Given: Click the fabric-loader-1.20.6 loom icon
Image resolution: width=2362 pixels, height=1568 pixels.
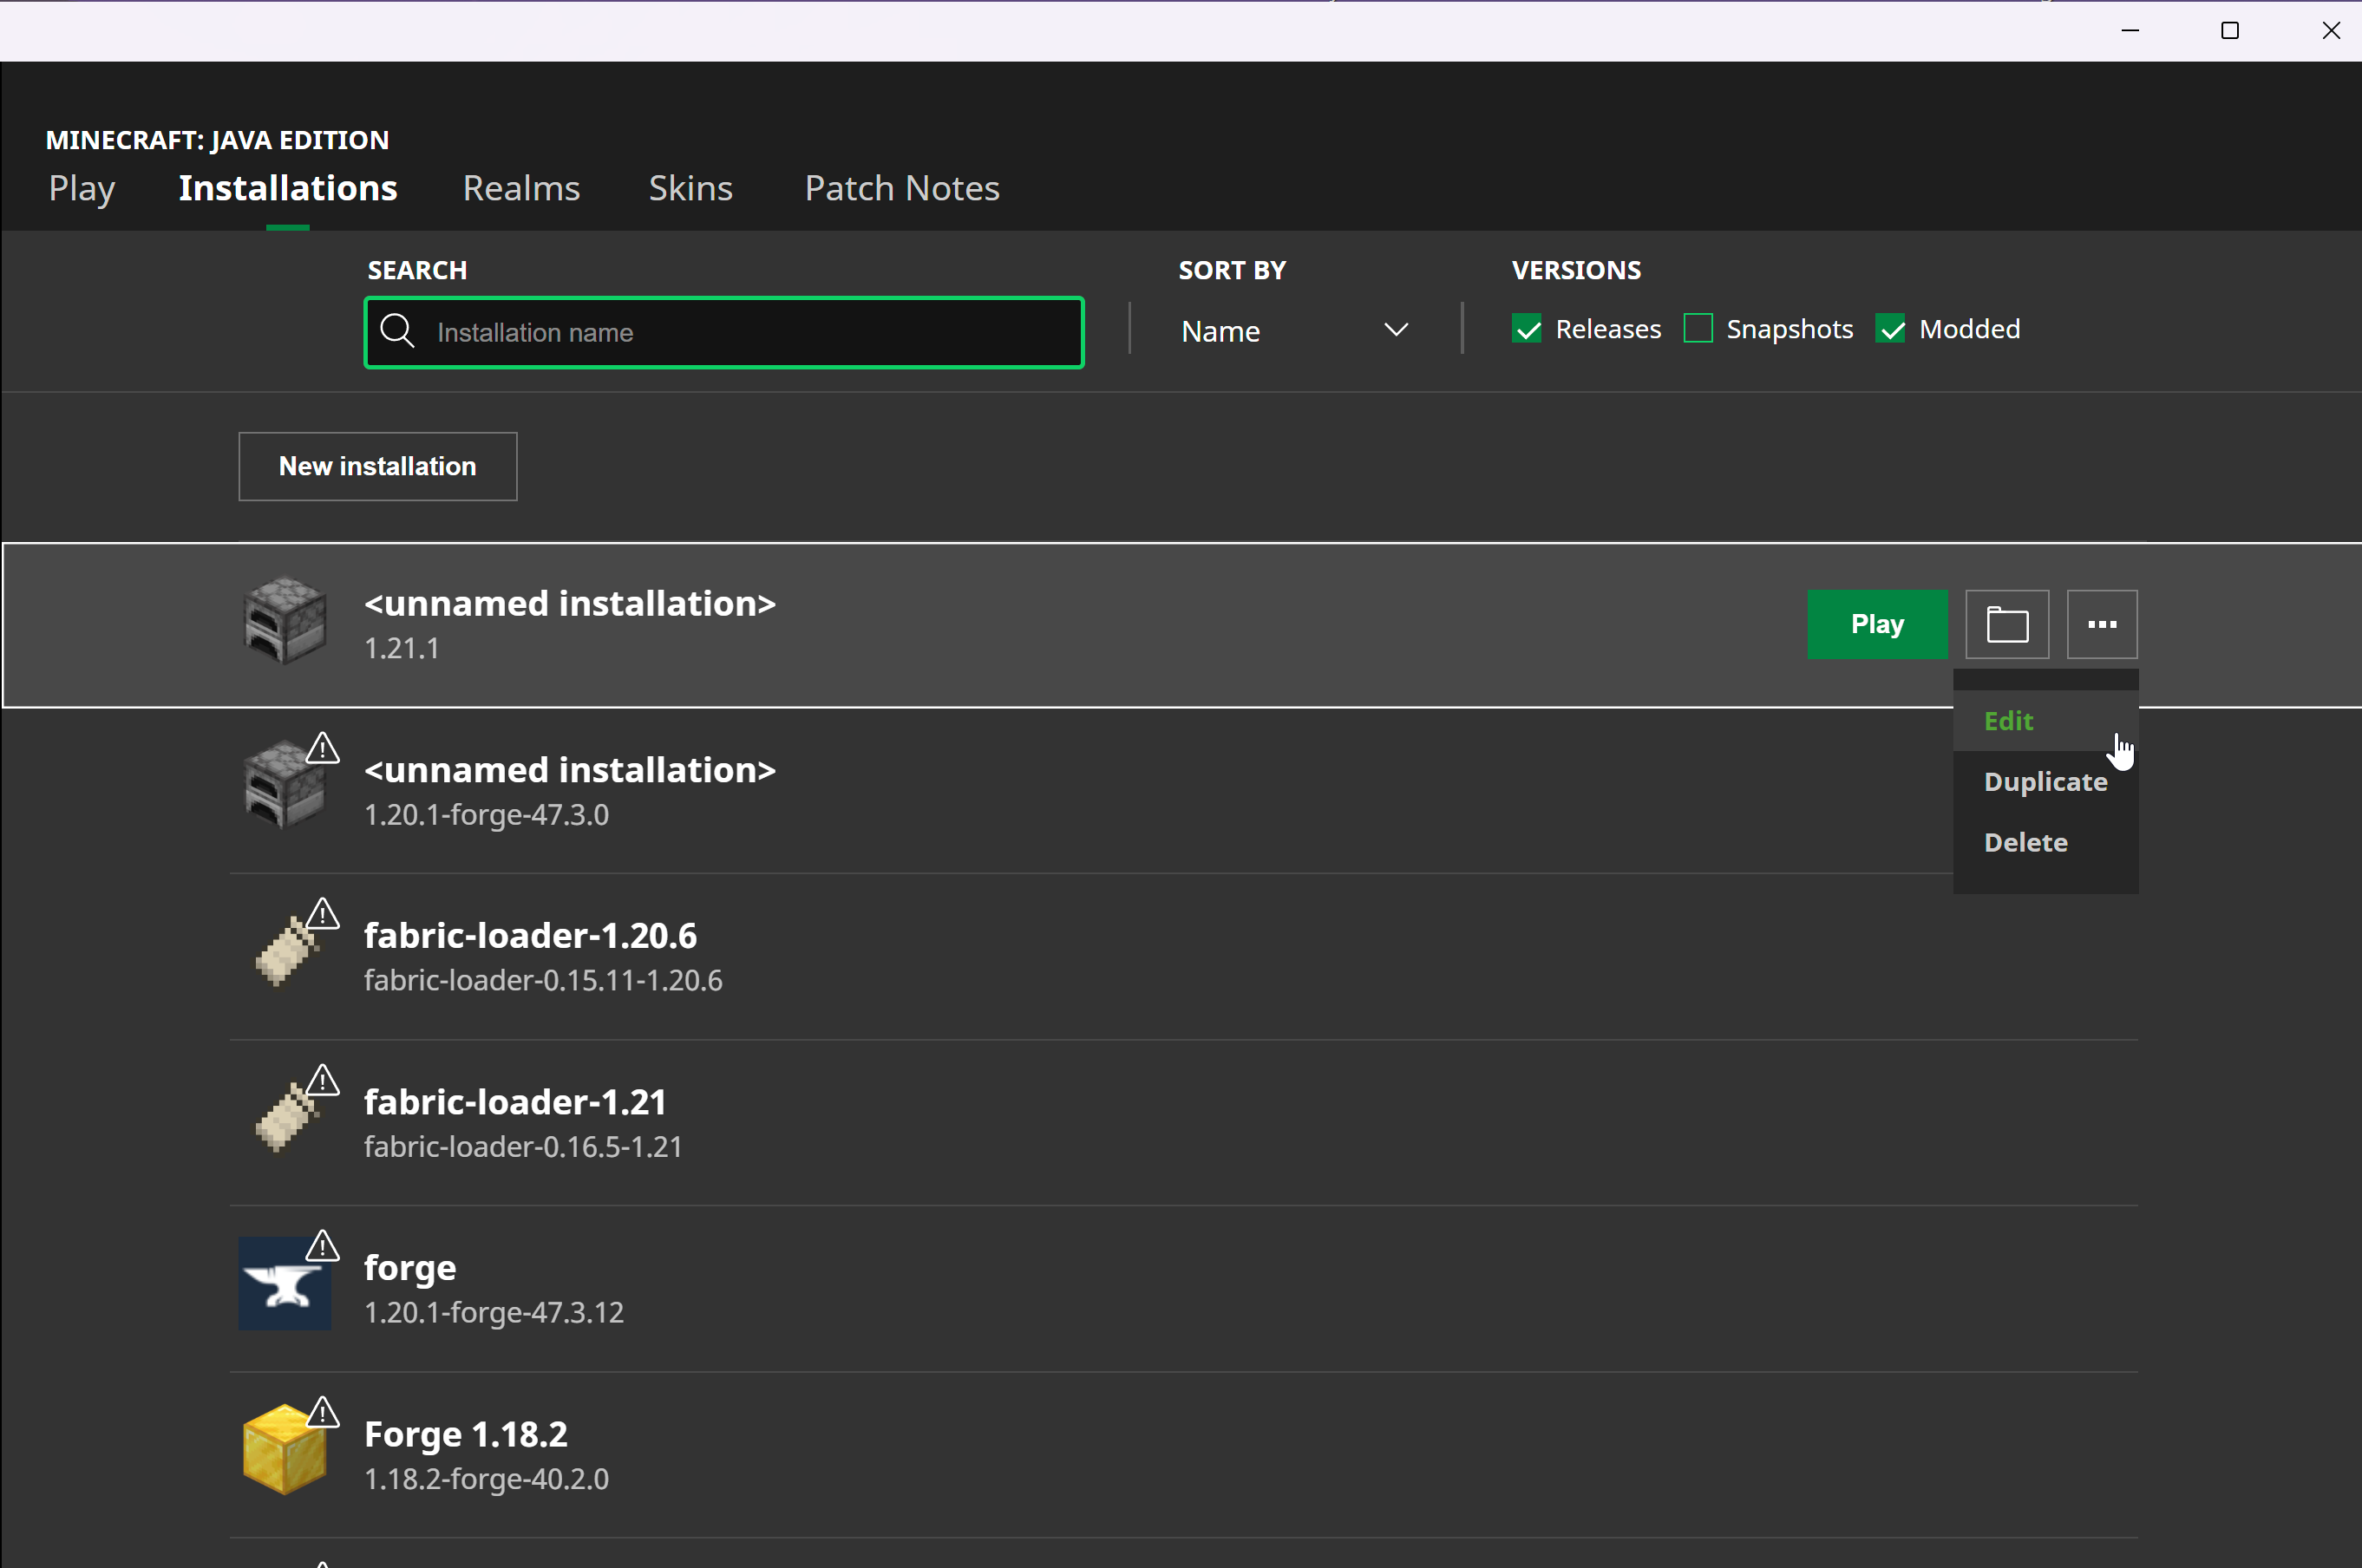Looking at the screenshot, I should (286, 951).
